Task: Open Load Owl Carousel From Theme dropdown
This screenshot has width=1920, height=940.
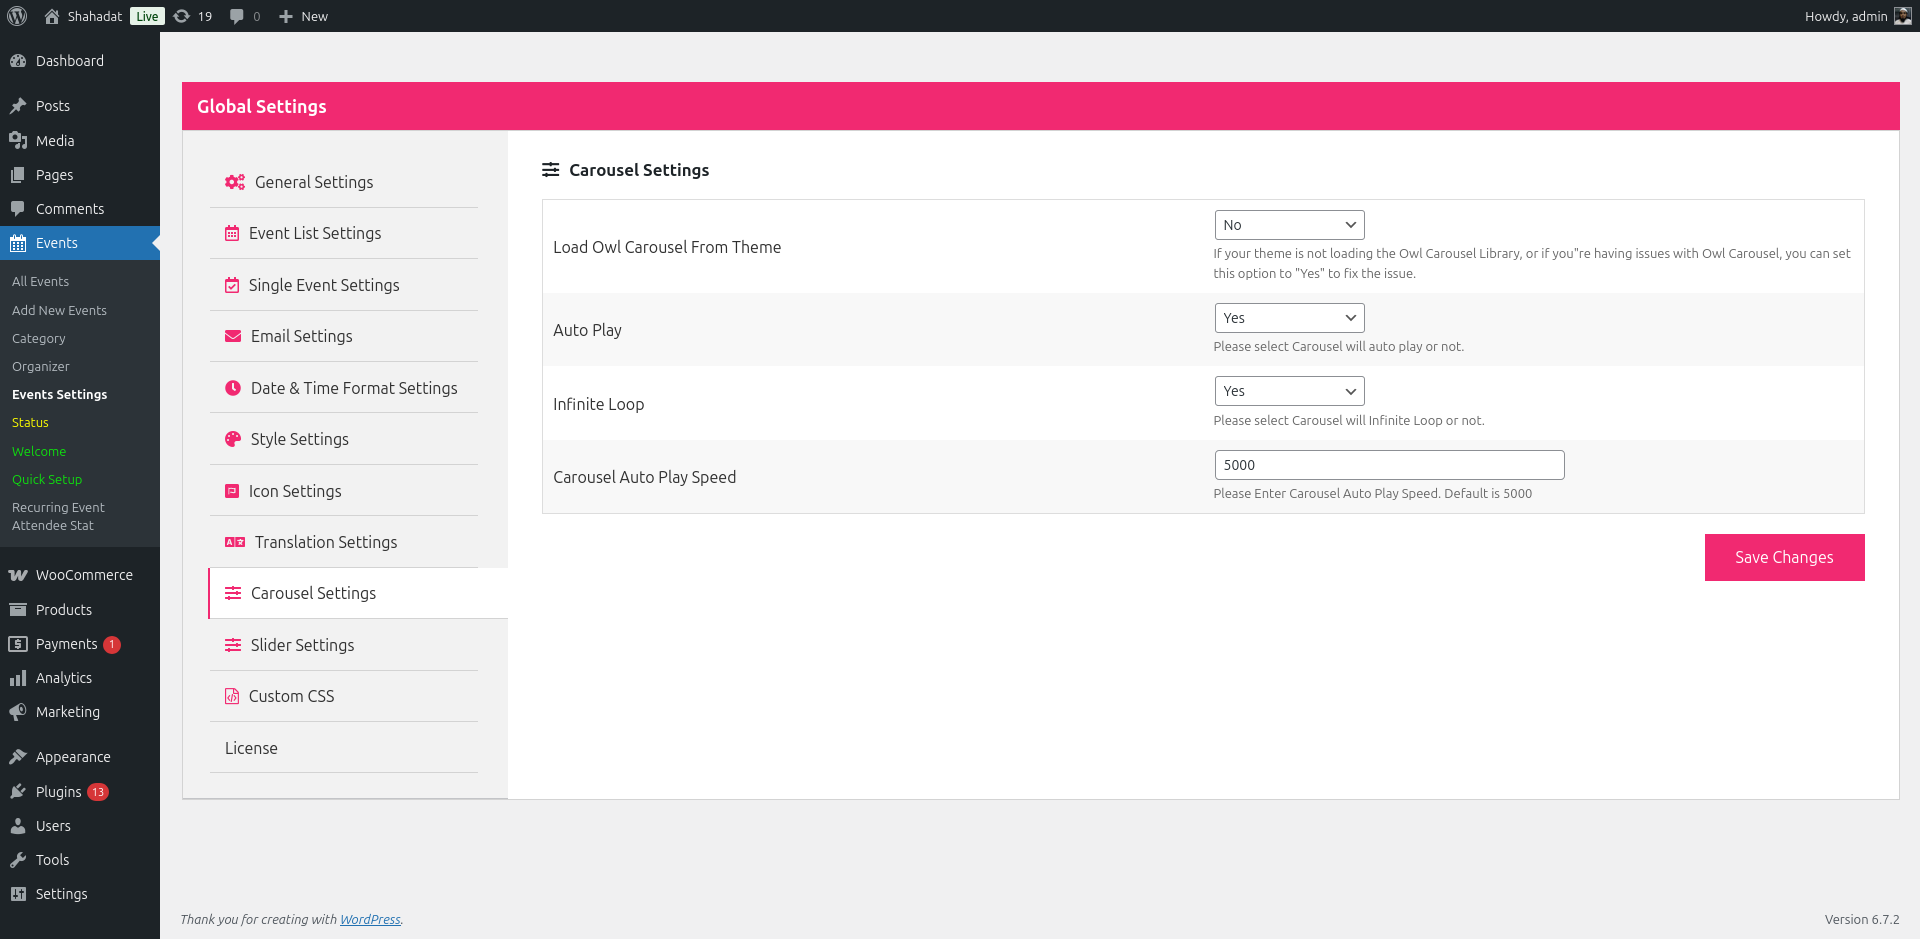Action: tap(1289, 225)
